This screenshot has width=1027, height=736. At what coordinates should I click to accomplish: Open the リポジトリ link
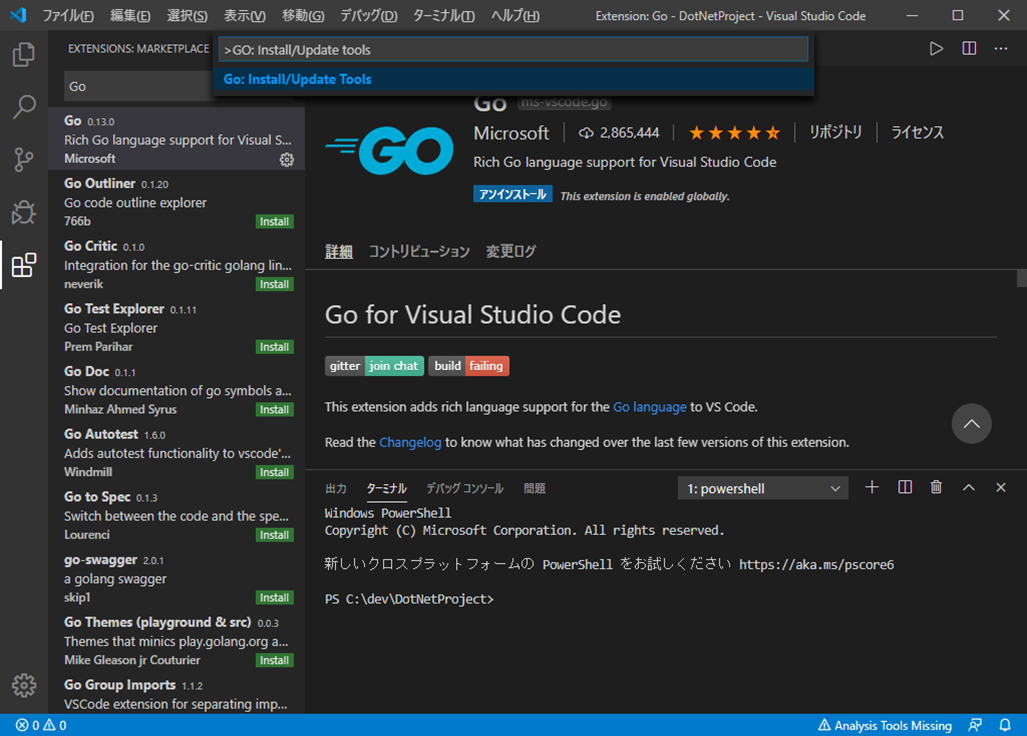[x=835, y=132]
